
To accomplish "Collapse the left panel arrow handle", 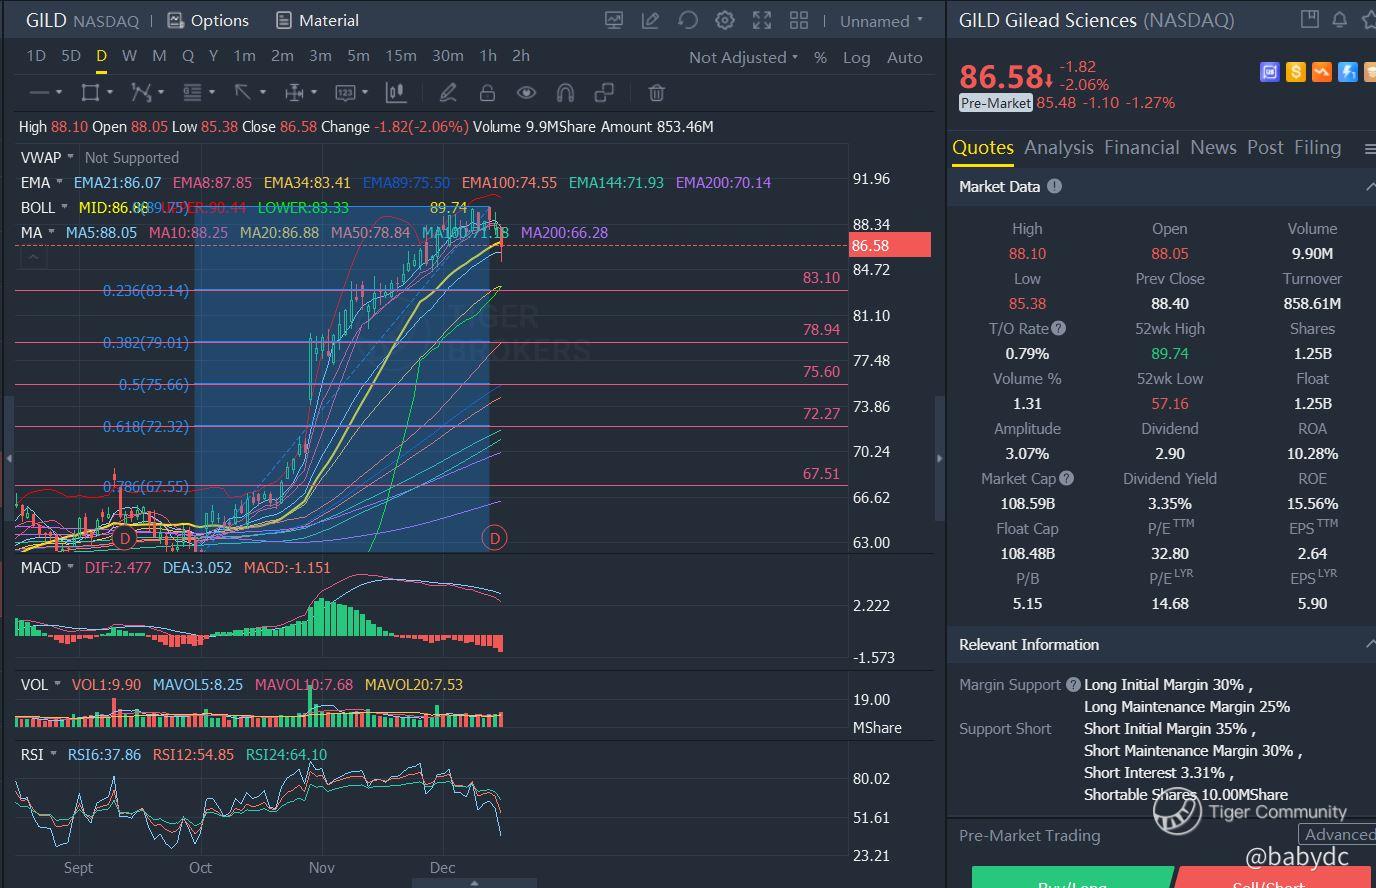I will click(8, 458).
